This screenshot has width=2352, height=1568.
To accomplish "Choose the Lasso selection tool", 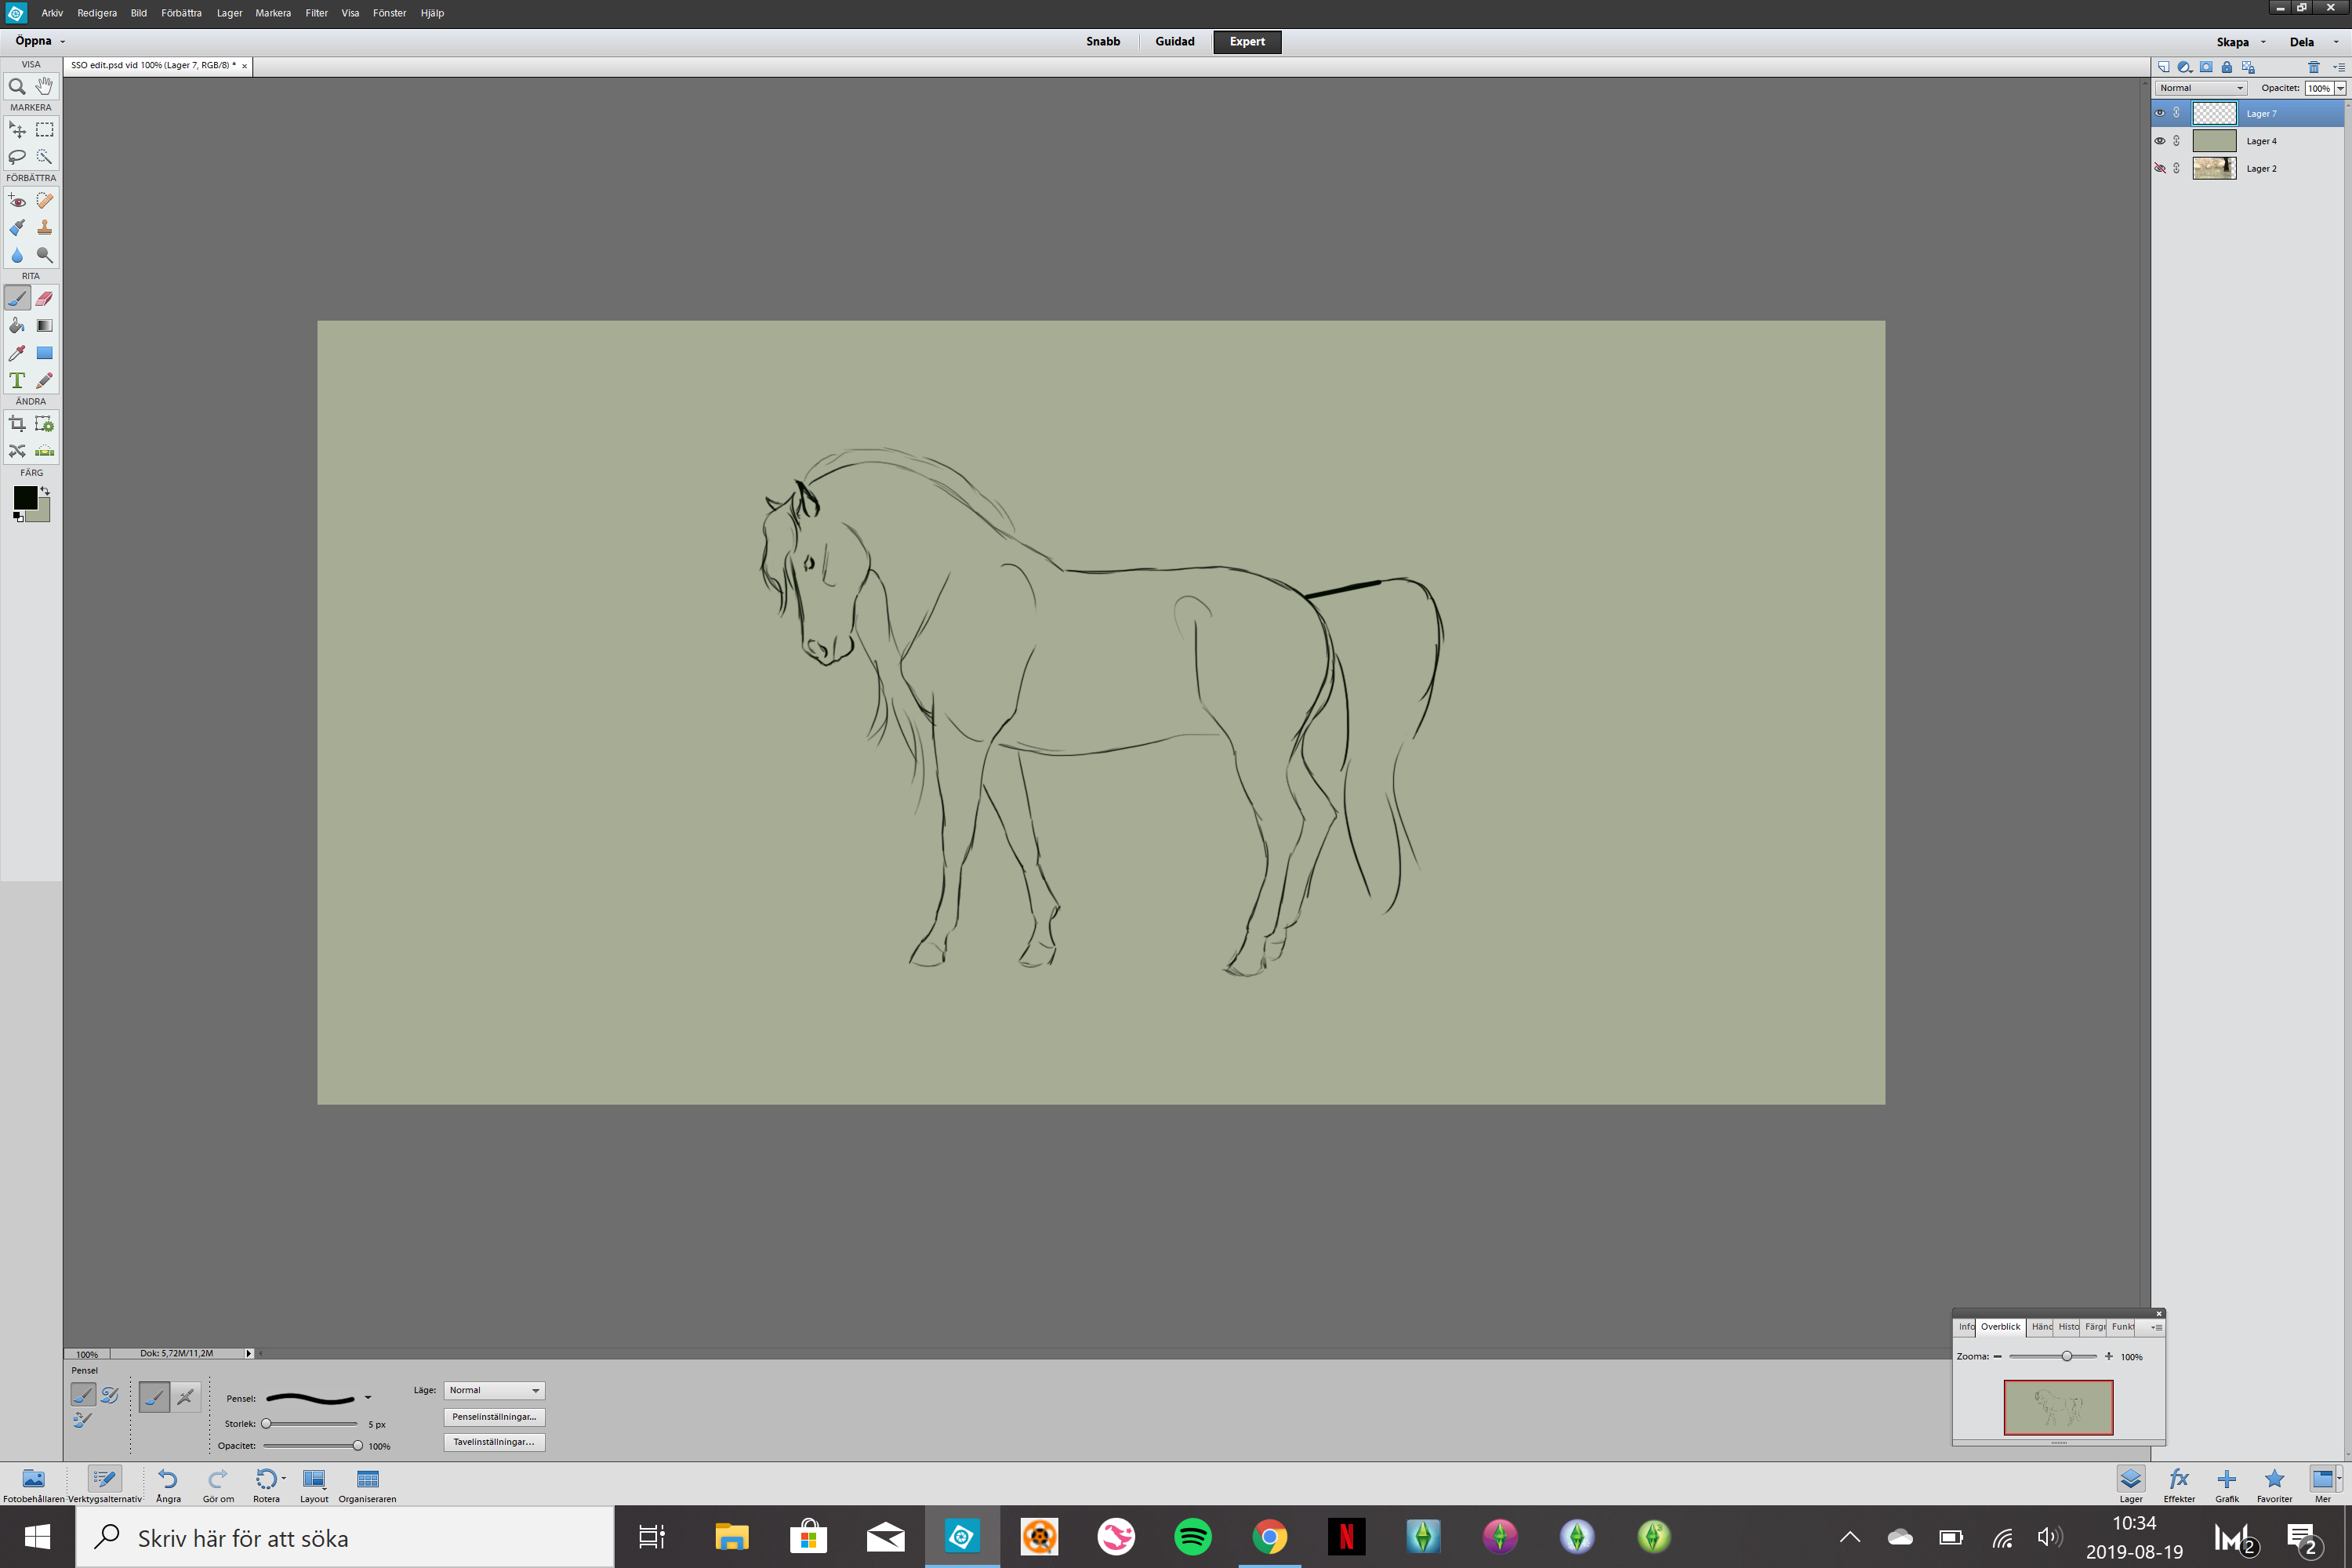I will tap(17, 157).
